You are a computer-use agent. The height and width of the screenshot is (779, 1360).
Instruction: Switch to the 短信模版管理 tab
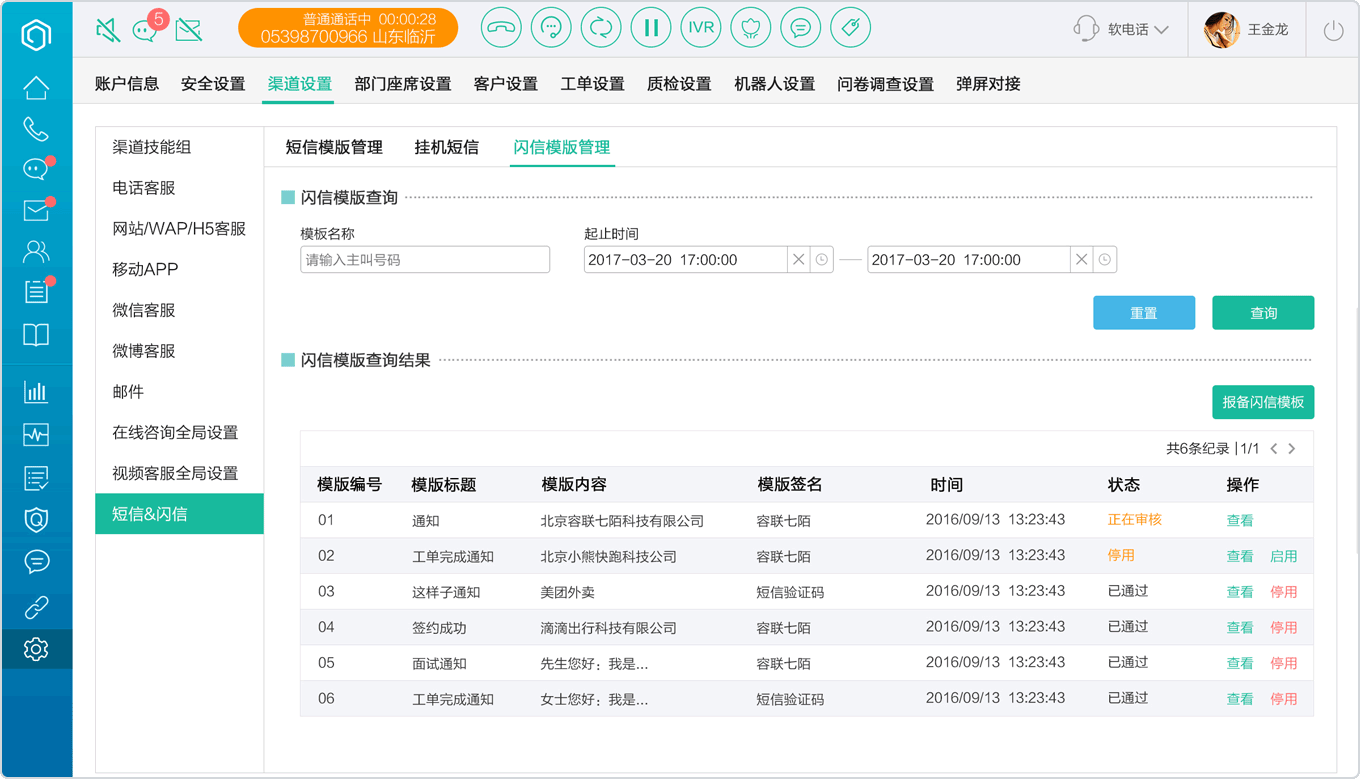334,148
